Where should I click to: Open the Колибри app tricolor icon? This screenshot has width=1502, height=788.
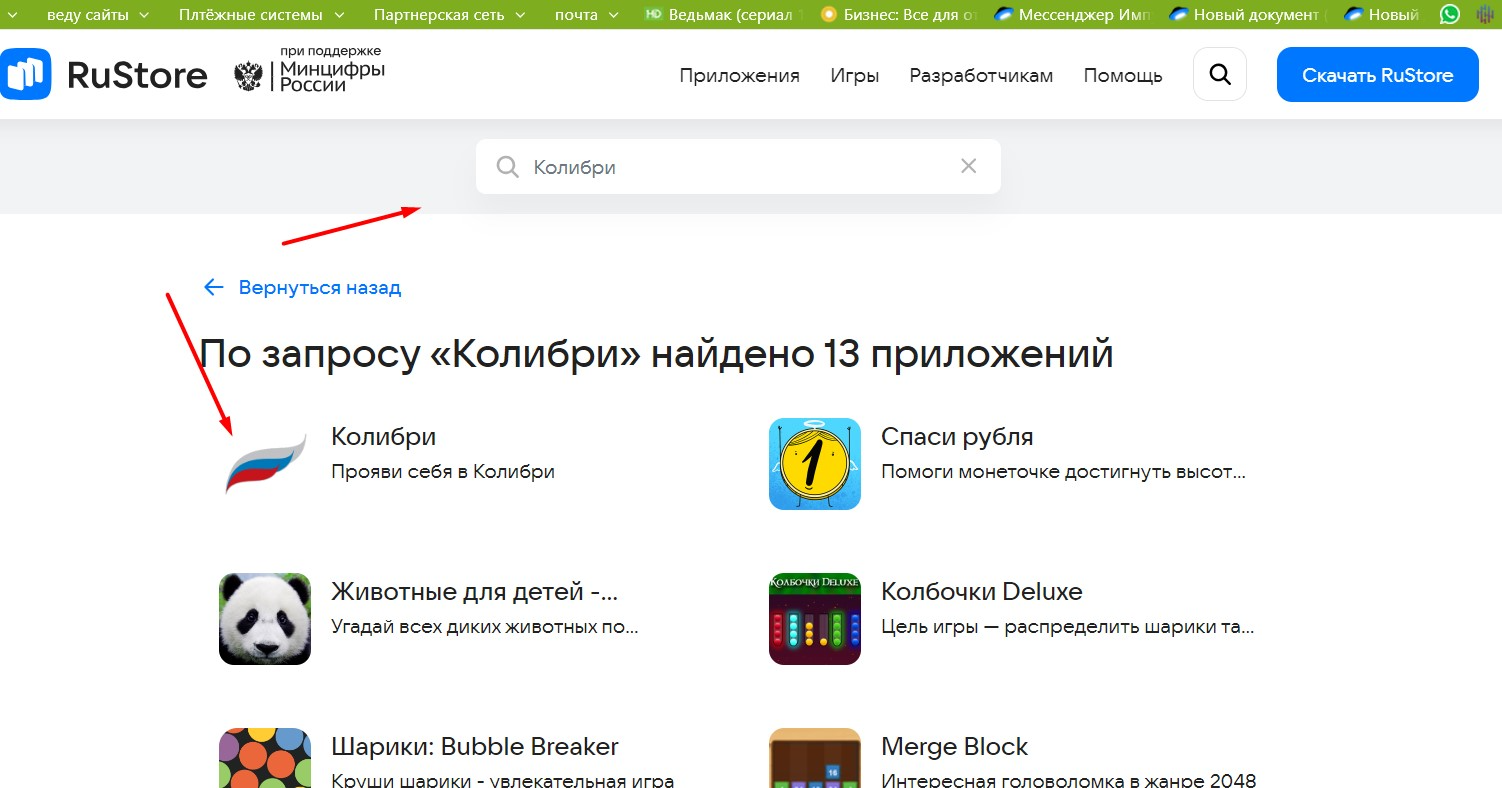[x=265, y=464]
